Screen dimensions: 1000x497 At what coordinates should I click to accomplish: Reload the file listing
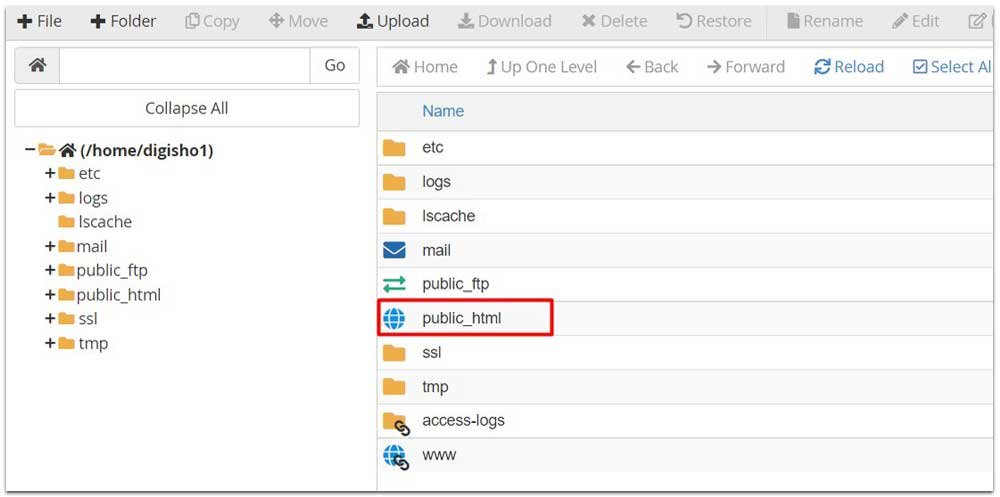coord(849,67)
